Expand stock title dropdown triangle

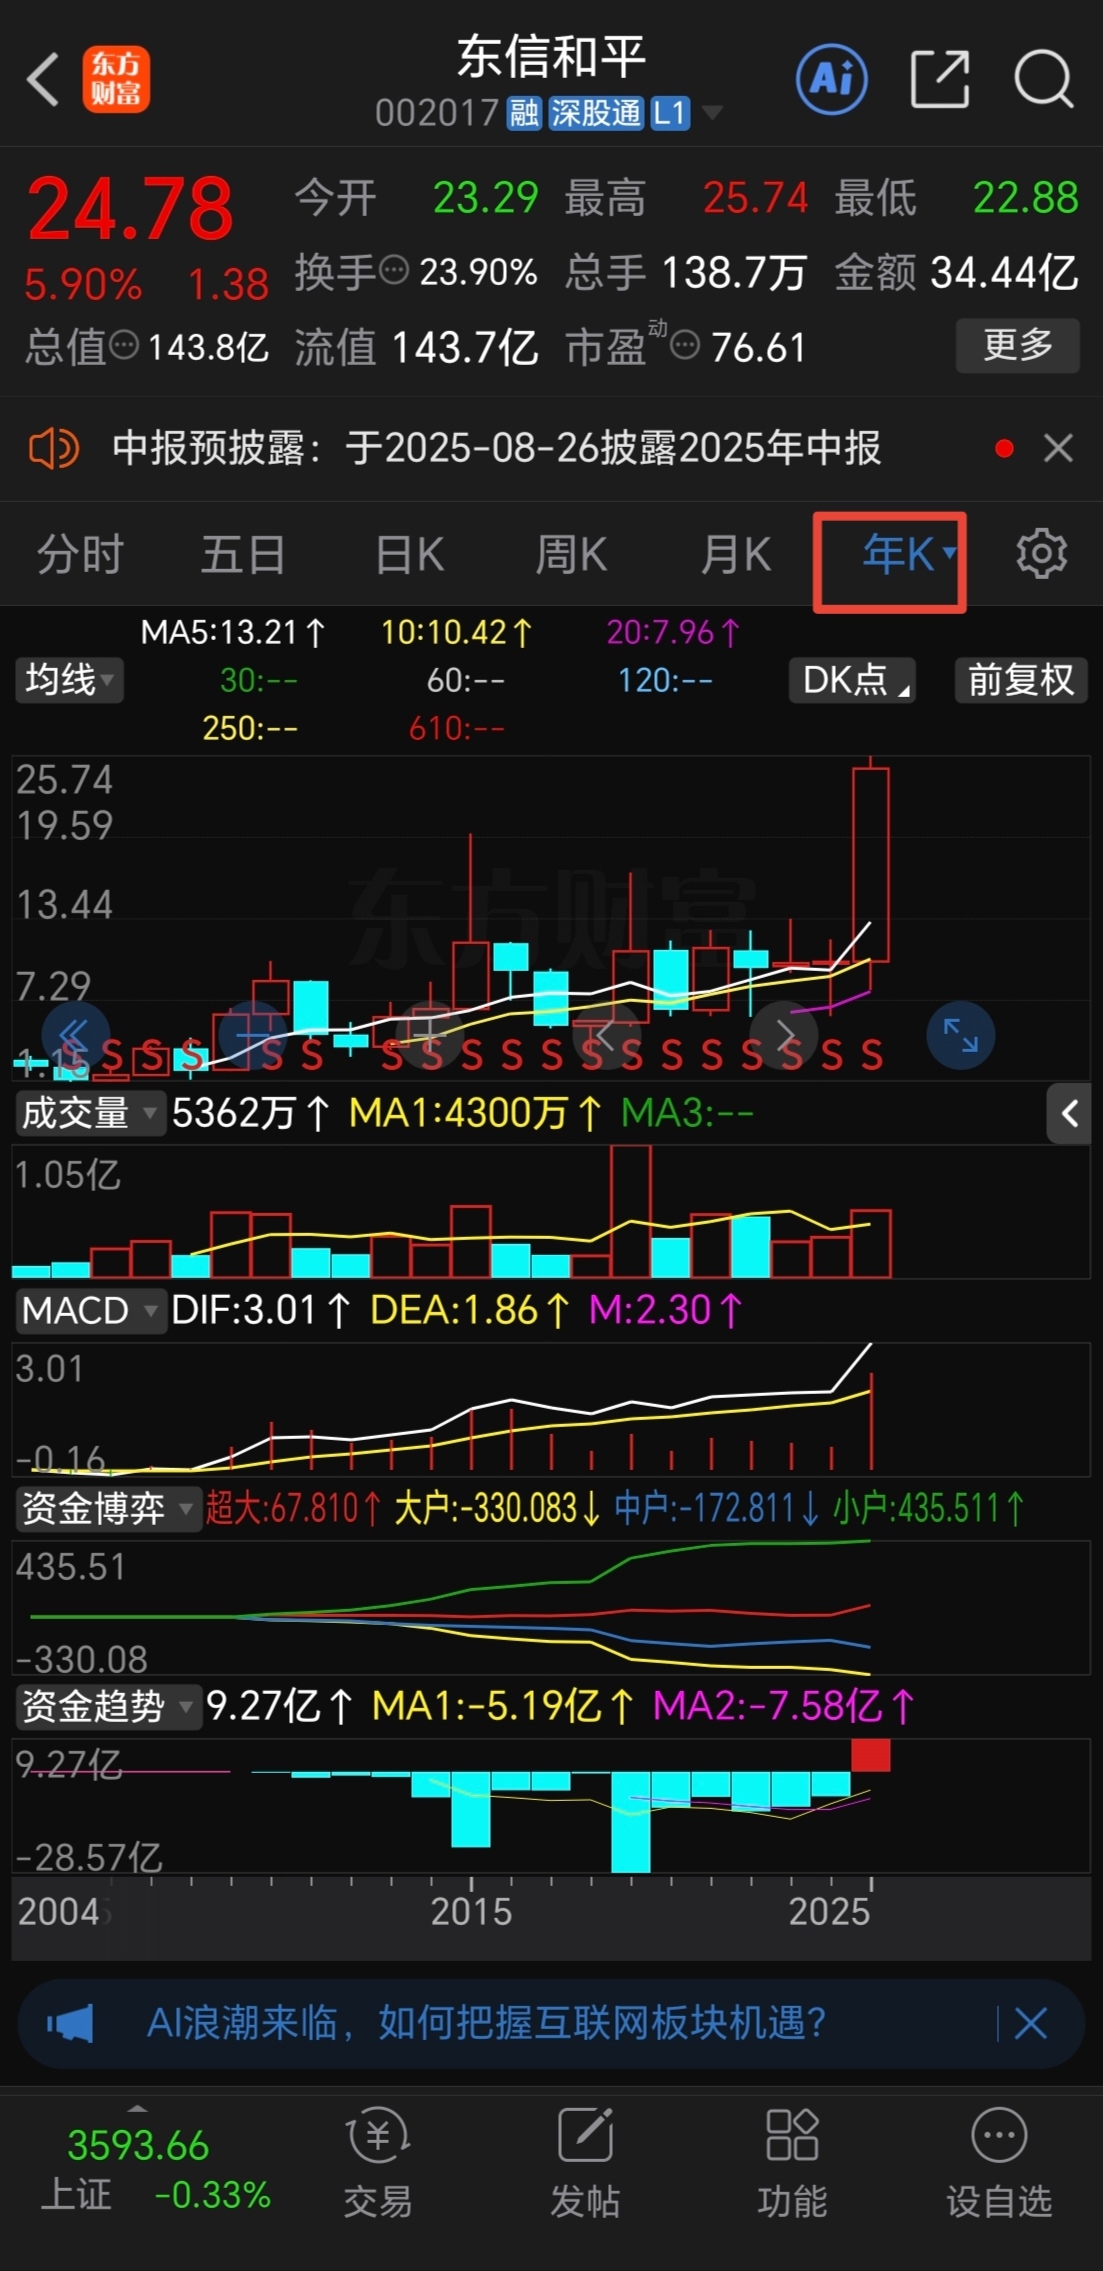click(x=712, y=112)
